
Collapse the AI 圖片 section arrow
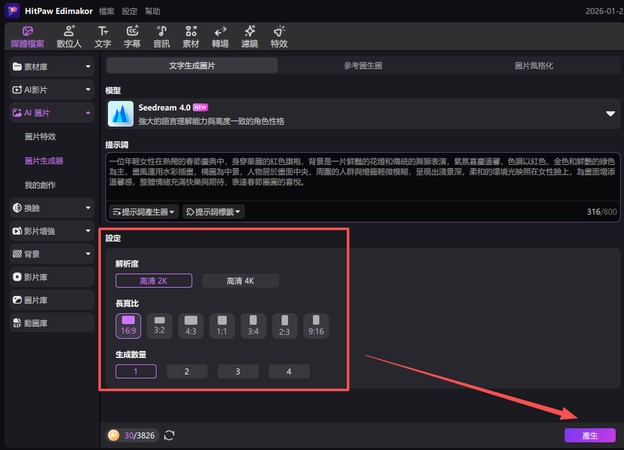tap(88, 113)
